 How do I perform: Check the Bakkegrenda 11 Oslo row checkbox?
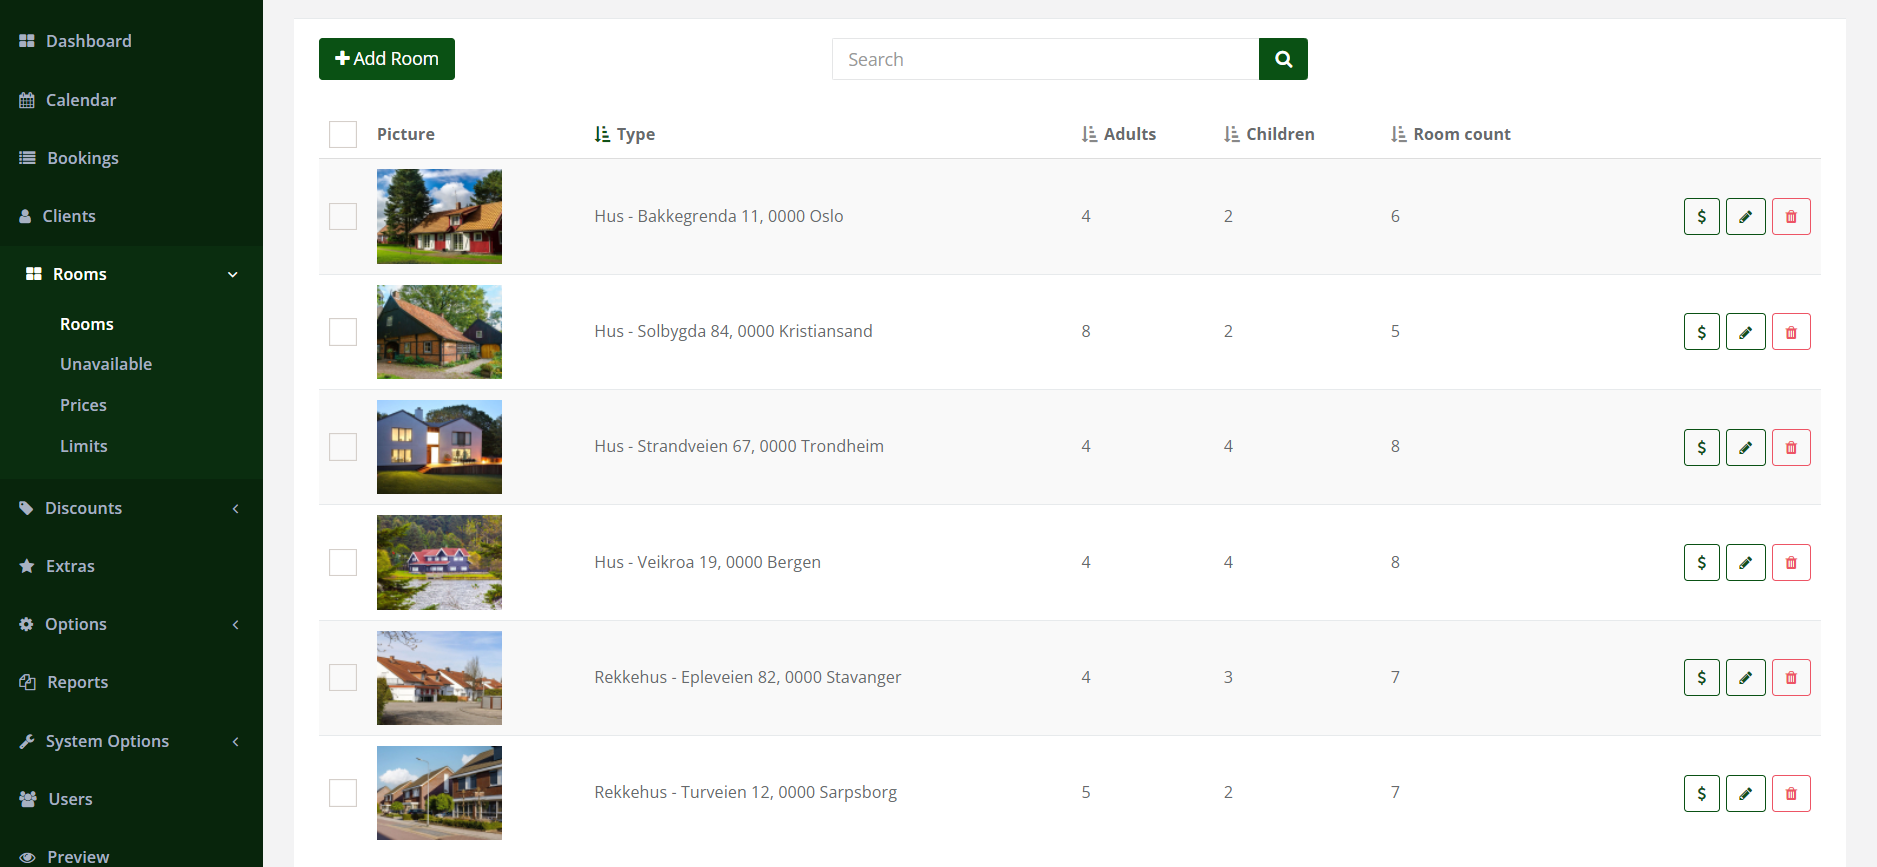[x=343, y=217]
